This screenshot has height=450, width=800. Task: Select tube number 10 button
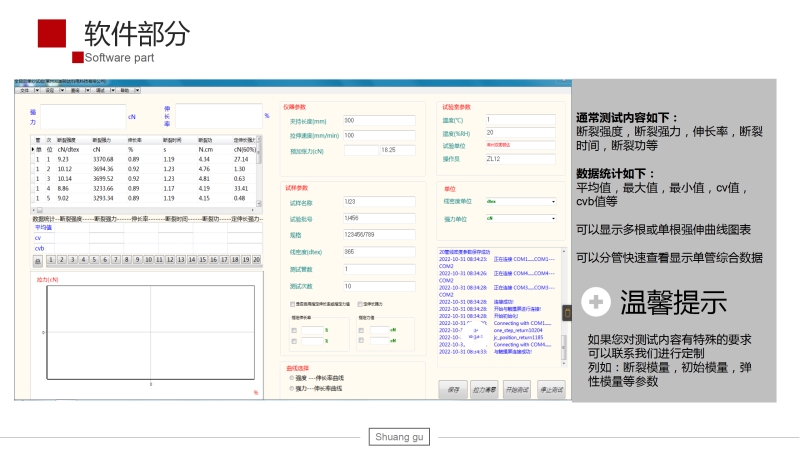click(147, 260)
